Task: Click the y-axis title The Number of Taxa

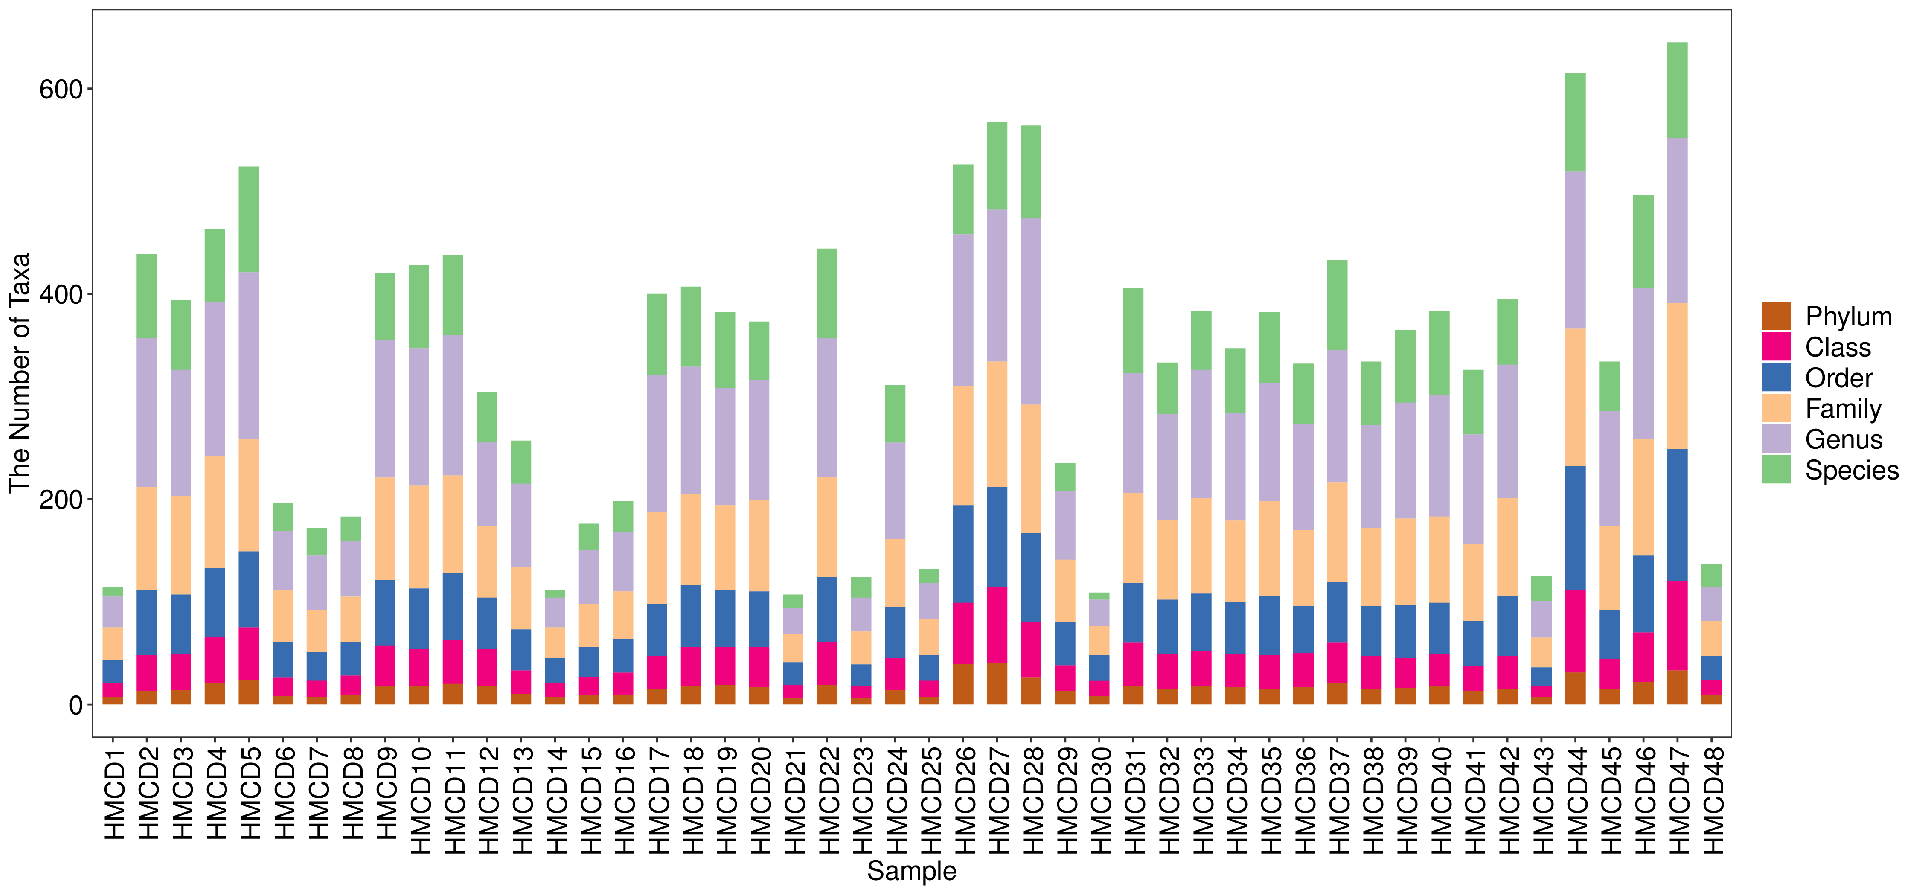Action: [x=20, y=373]
